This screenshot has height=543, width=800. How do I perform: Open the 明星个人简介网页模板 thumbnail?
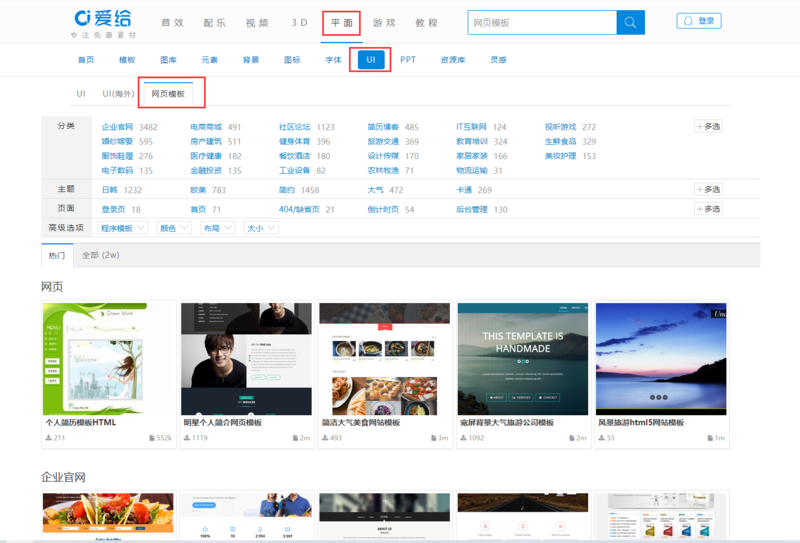pyautogui.click(x=246, y=359)
